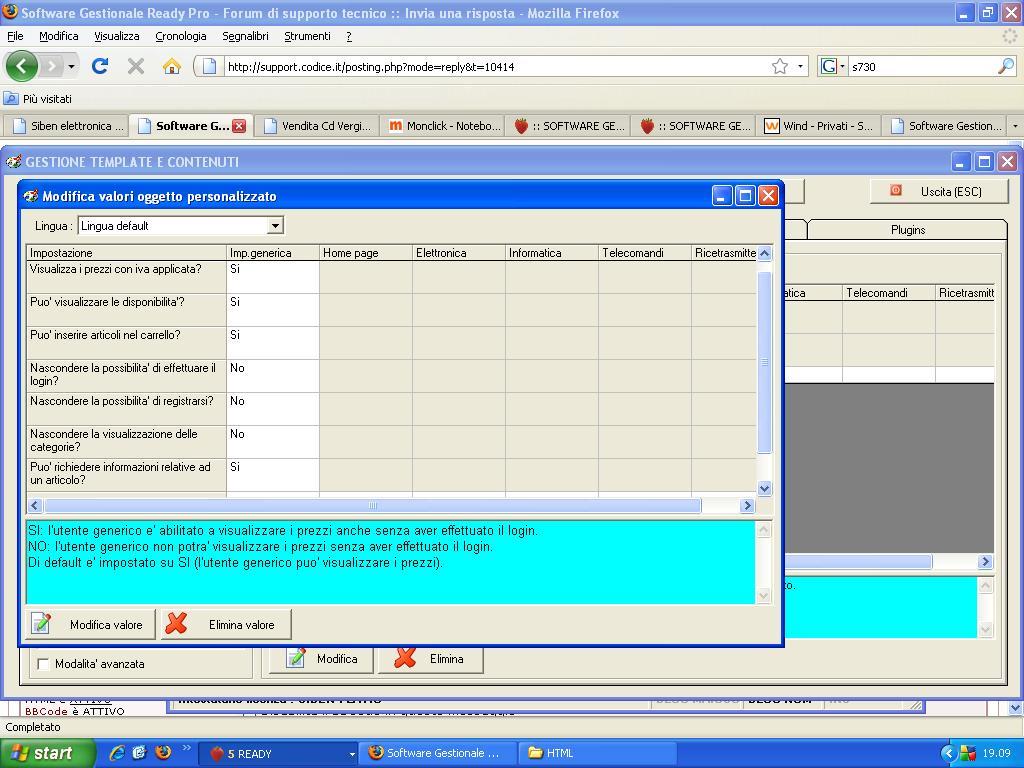Search with the magnifier icon
This screenshot has width=1024, height=768.
[x=1006, y=66]
